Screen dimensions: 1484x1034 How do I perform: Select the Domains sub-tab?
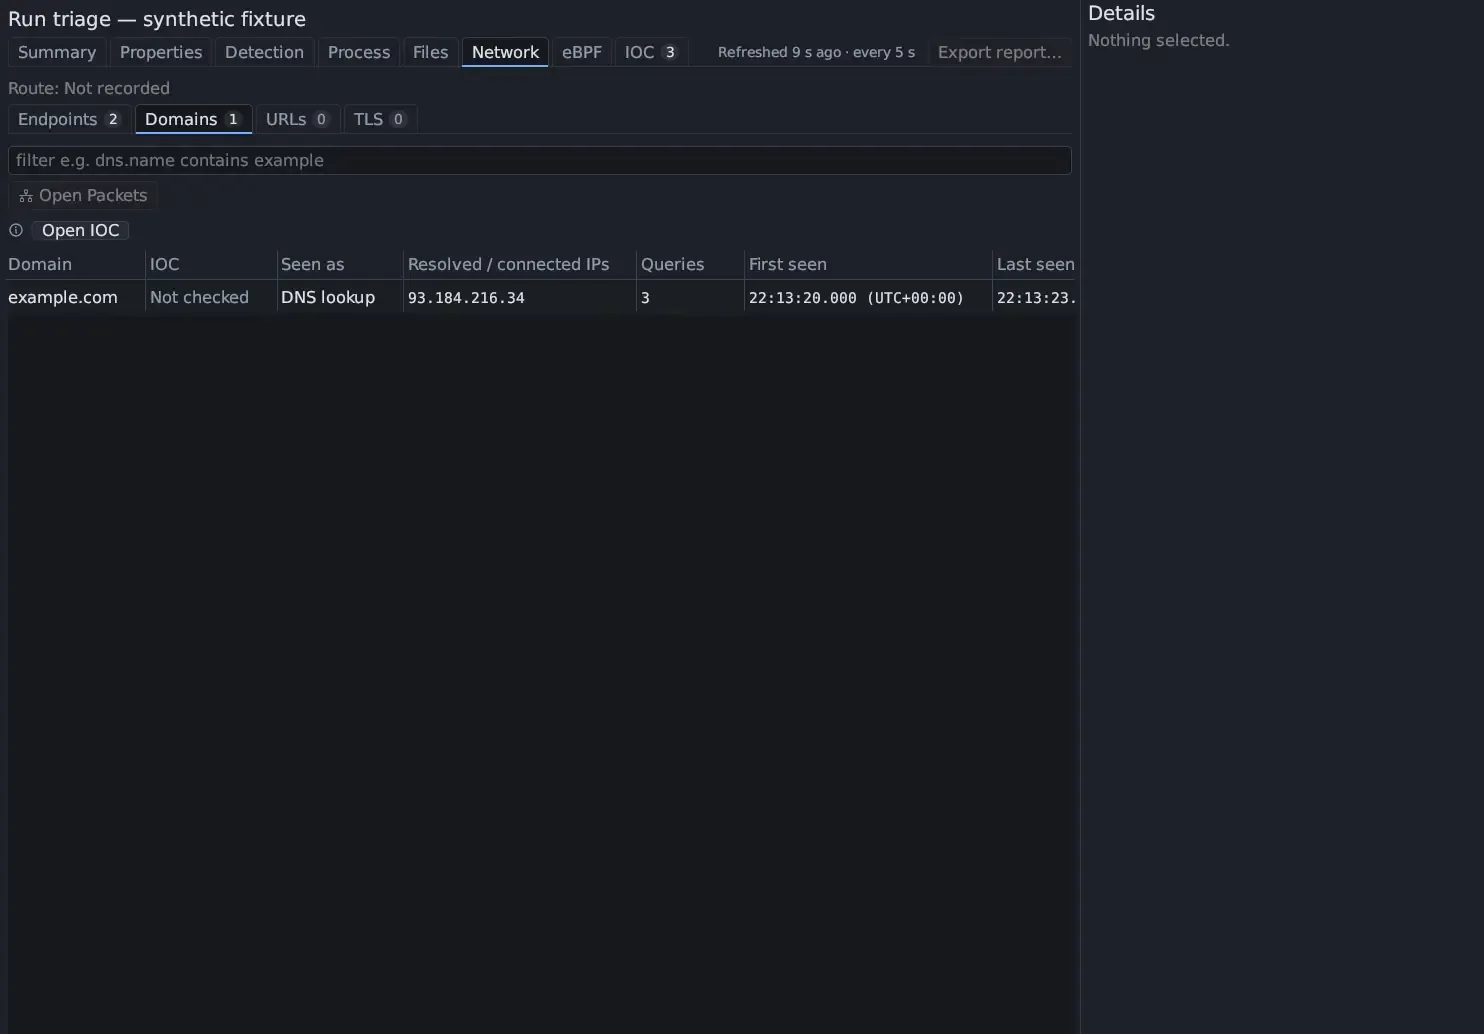(x=193, y=119)
